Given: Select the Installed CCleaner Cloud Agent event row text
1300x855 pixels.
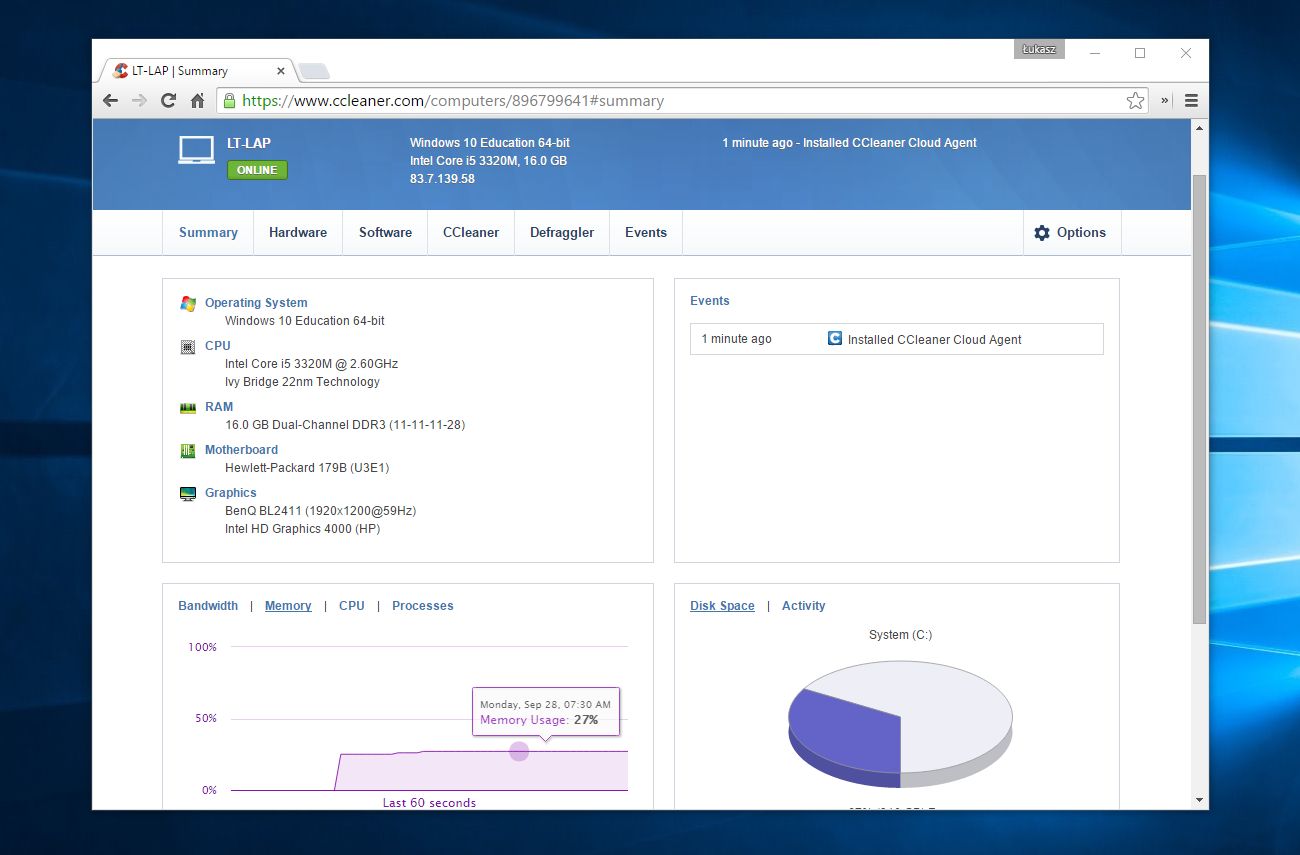Looking at the screenshot, I should [x=935, y=340].
